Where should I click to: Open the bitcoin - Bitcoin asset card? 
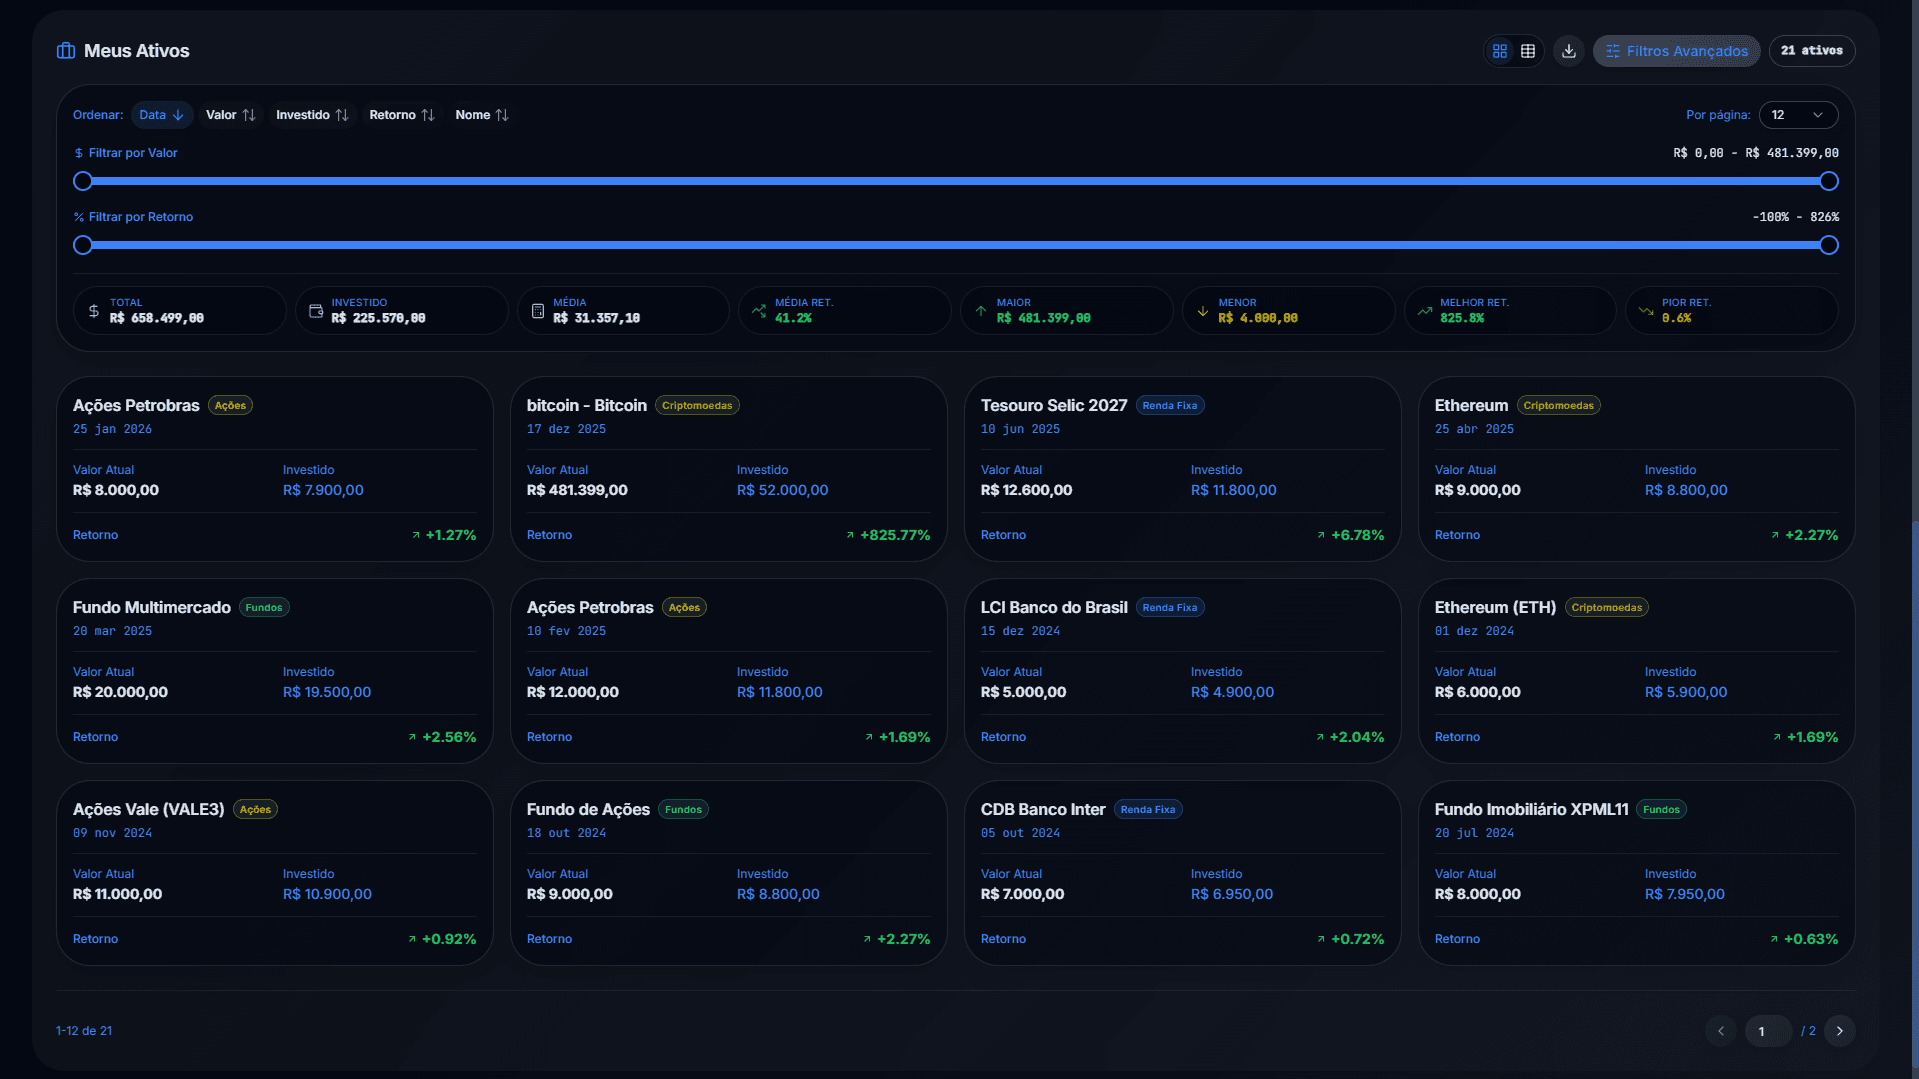[x=728, y=468]
